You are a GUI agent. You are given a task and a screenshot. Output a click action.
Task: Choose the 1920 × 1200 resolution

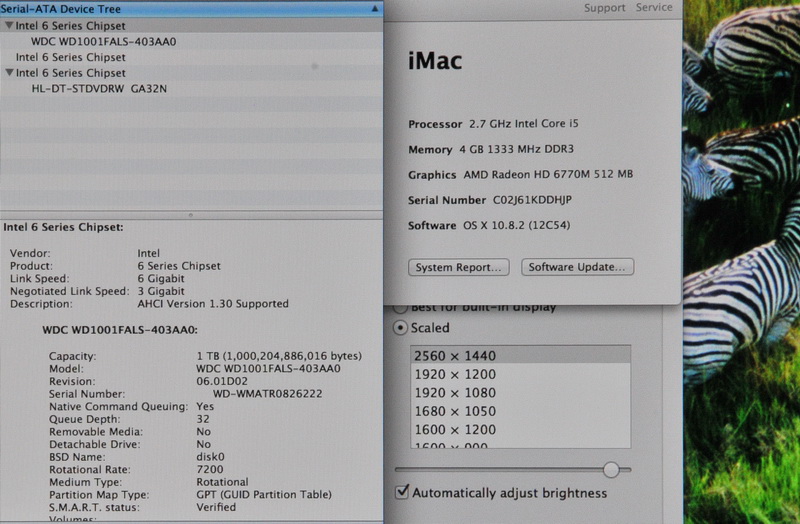[x=455, y=374]
